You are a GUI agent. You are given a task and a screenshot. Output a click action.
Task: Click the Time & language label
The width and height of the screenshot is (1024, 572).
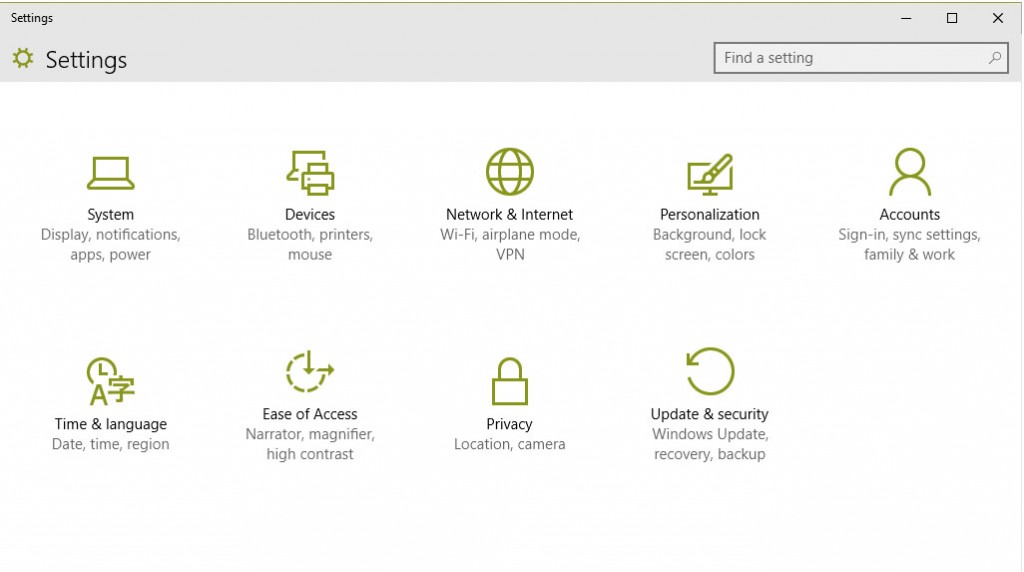(110, 424)
